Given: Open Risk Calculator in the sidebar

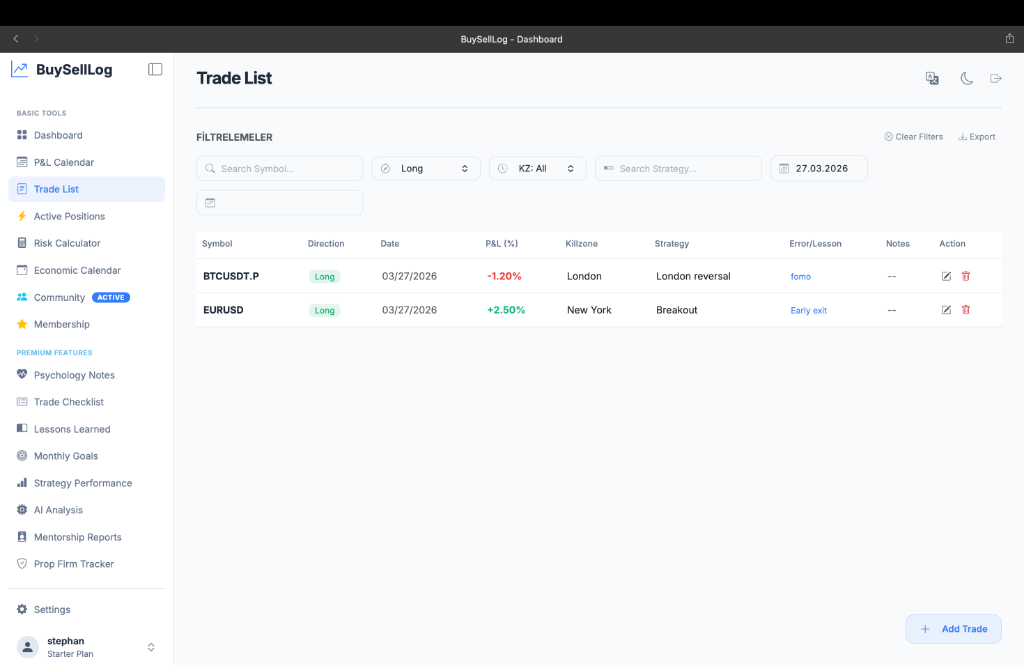Looking at the screenshot, I should (67, 243).
